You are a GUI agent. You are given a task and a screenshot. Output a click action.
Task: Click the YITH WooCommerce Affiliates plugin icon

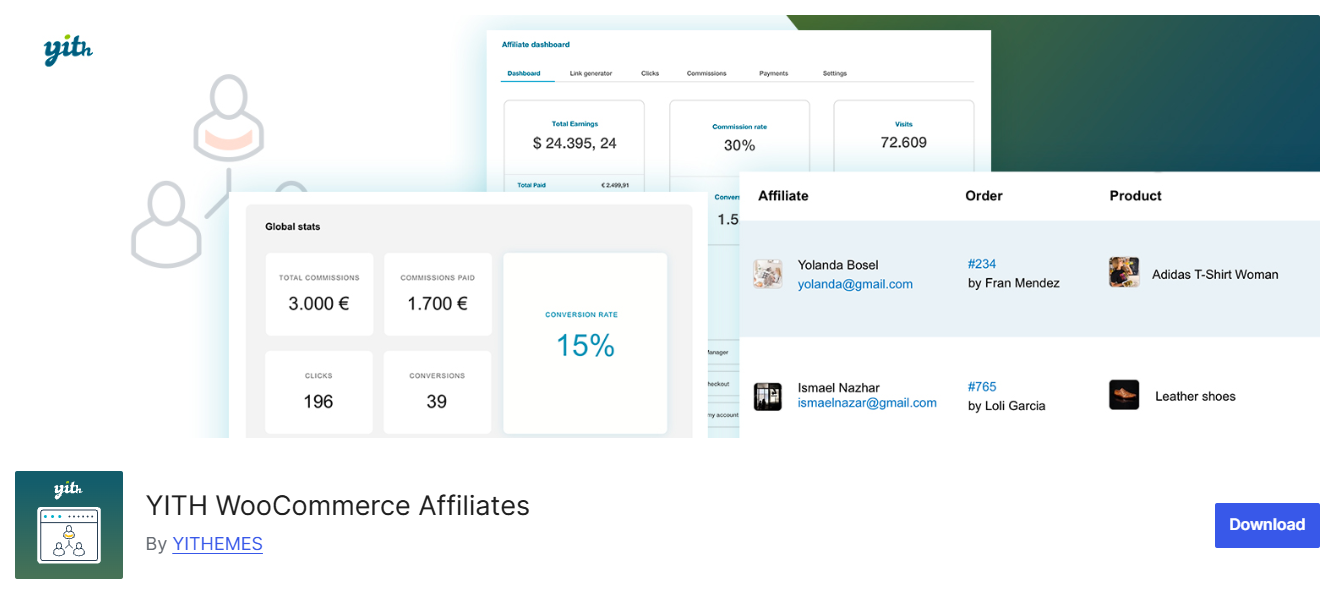(69, 525)
